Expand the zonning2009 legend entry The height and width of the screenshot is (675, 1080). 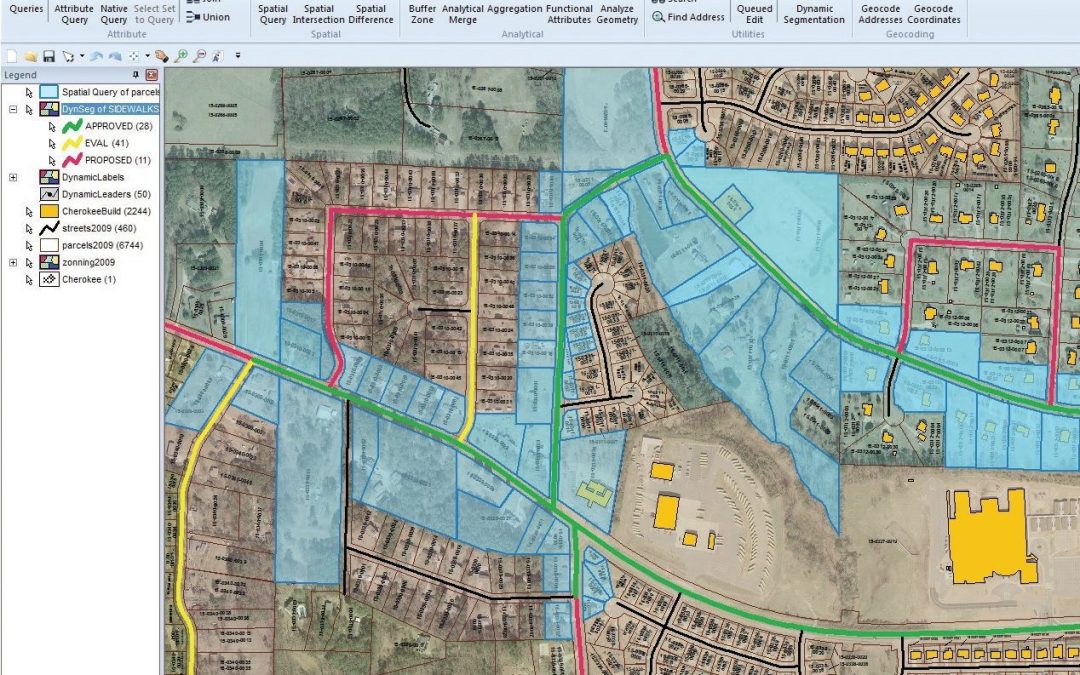pyautogui.click(x=13, y=263)
